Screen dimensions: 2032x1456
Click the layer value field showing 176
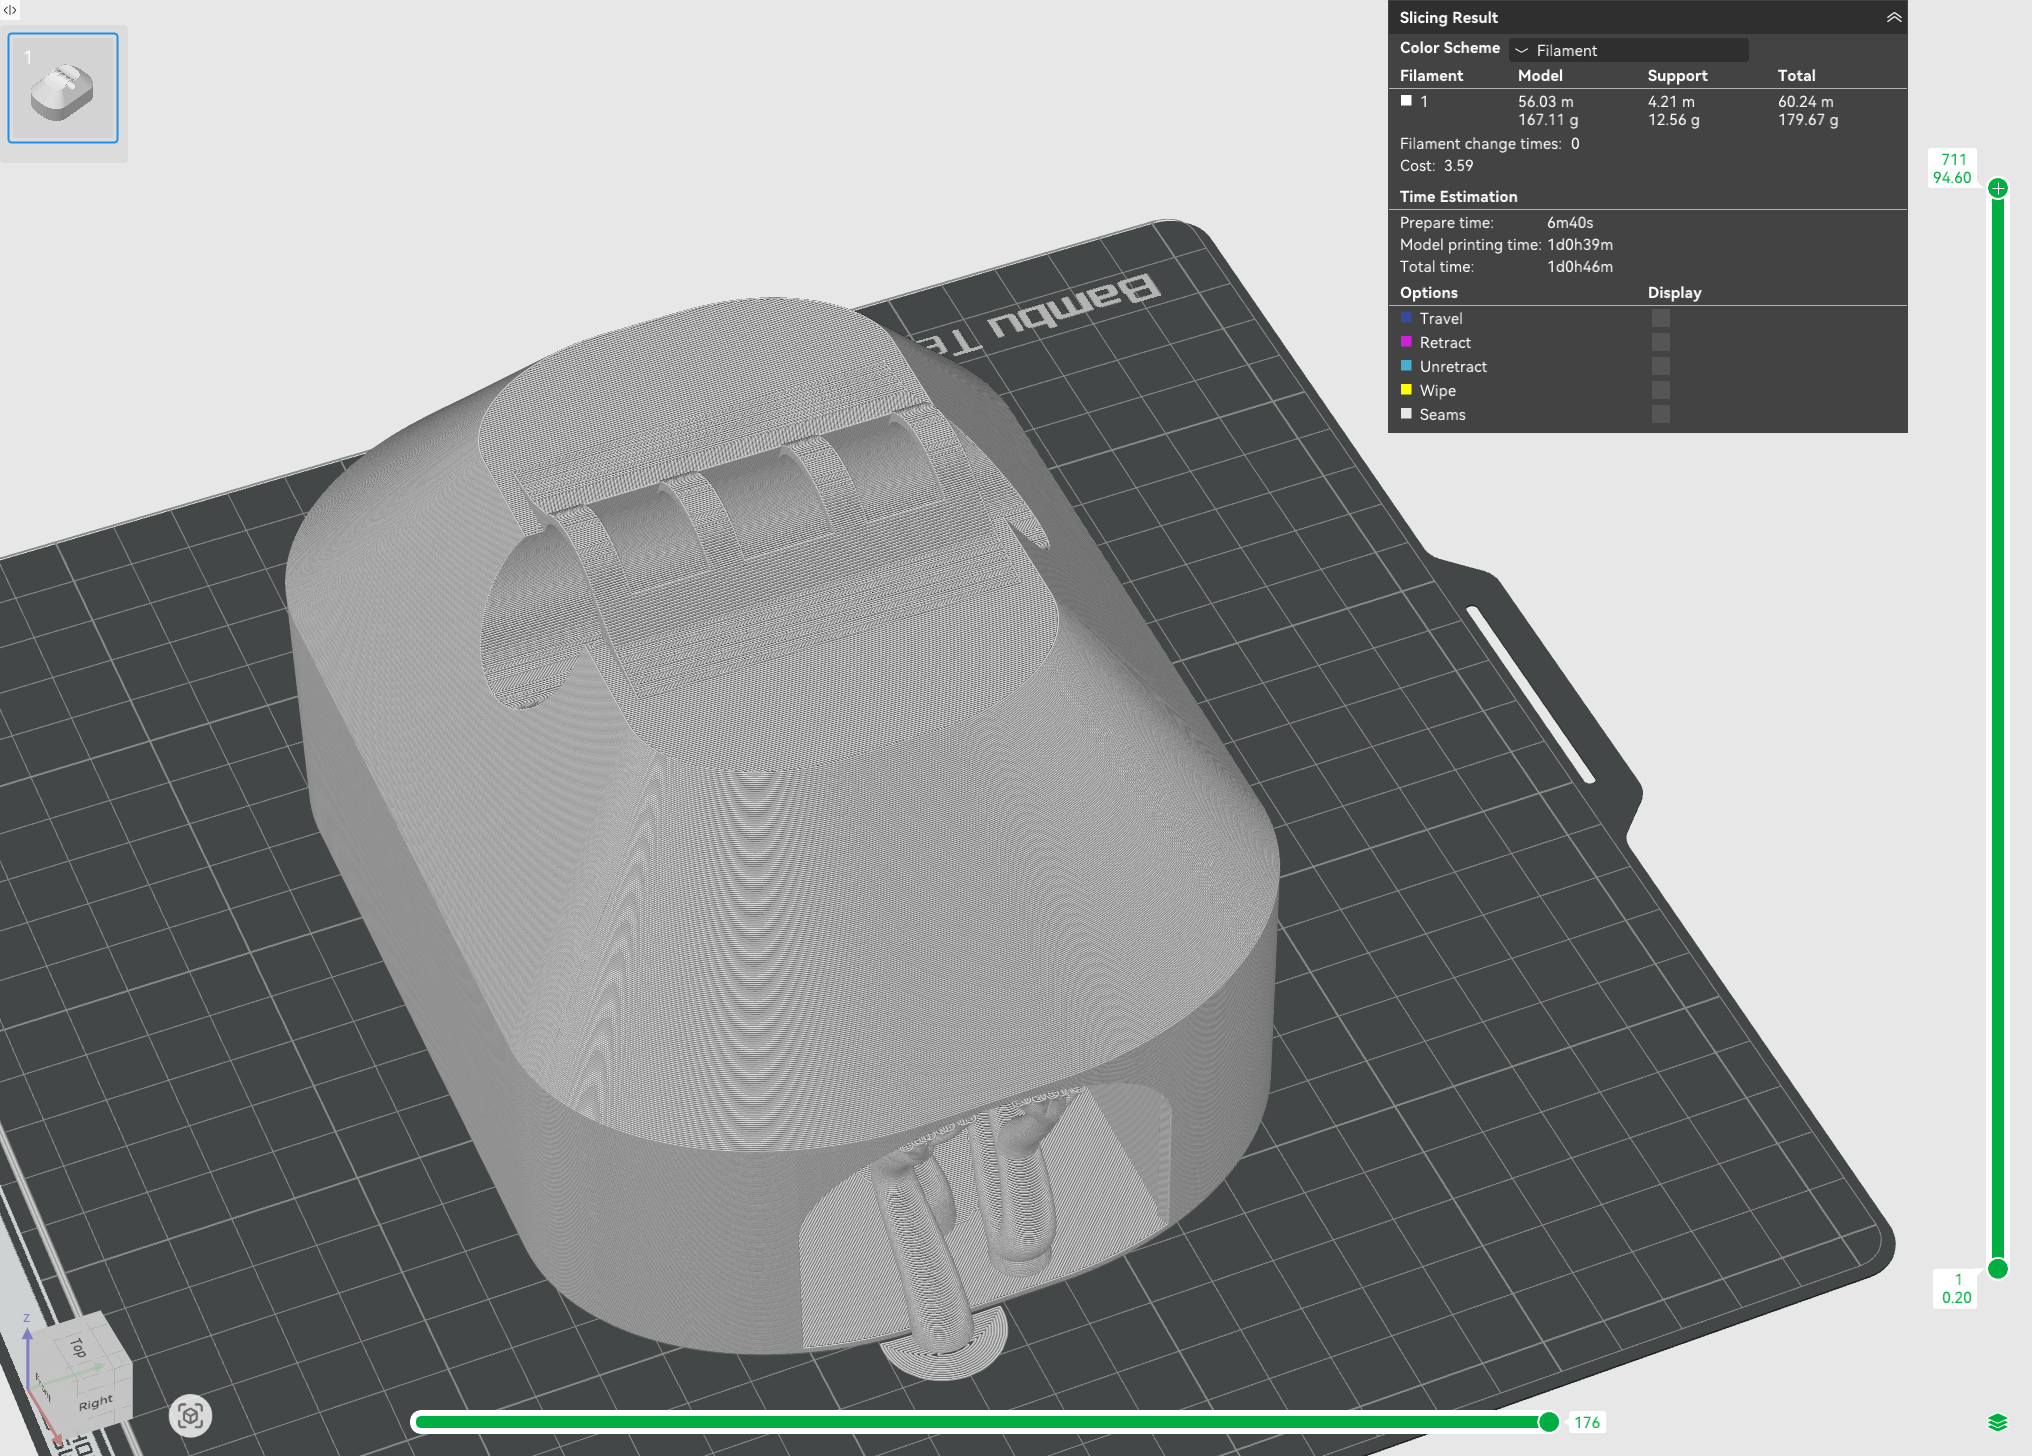coord(1588,1421)
